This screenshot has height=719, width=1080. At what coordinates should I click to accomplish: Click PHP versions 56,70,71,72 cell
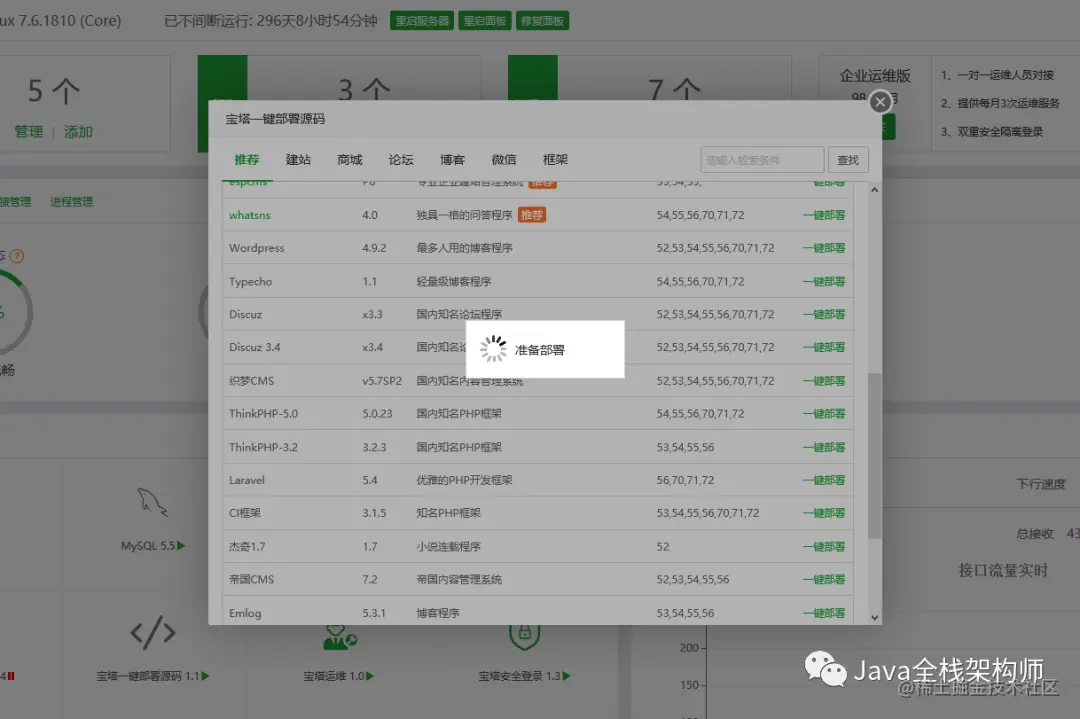tap(685, 480)
